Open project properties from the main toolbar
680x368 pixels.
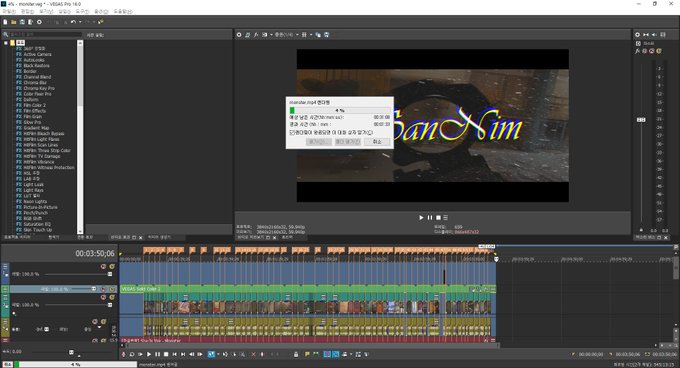tap(39, 22)
